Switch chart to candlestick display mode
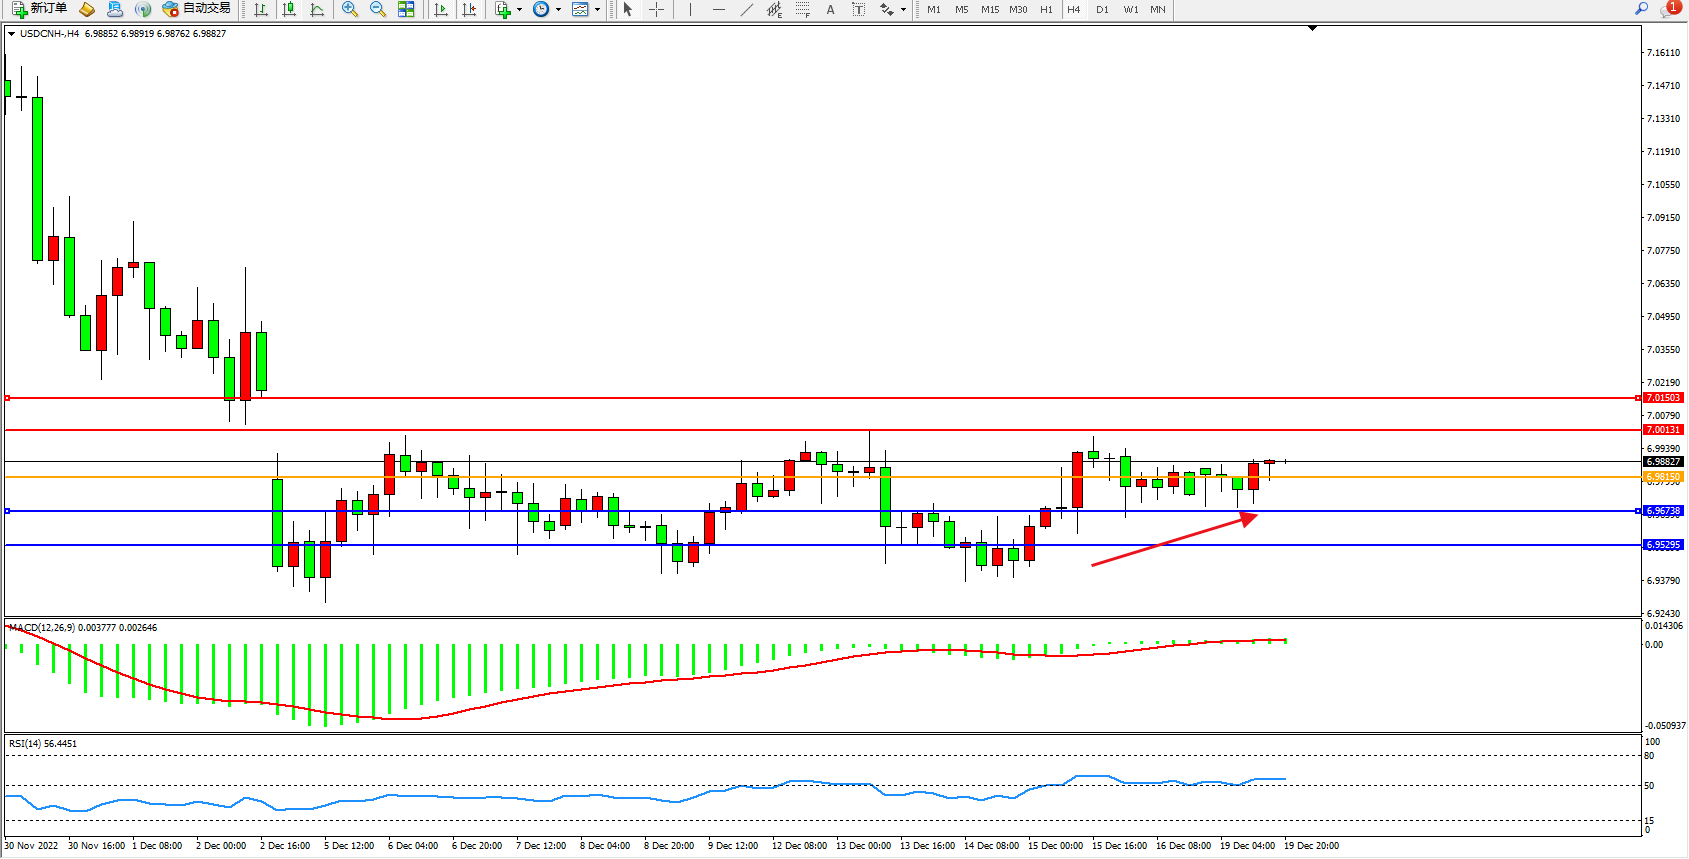The image size is (1689, 859). tap(289, 9)
